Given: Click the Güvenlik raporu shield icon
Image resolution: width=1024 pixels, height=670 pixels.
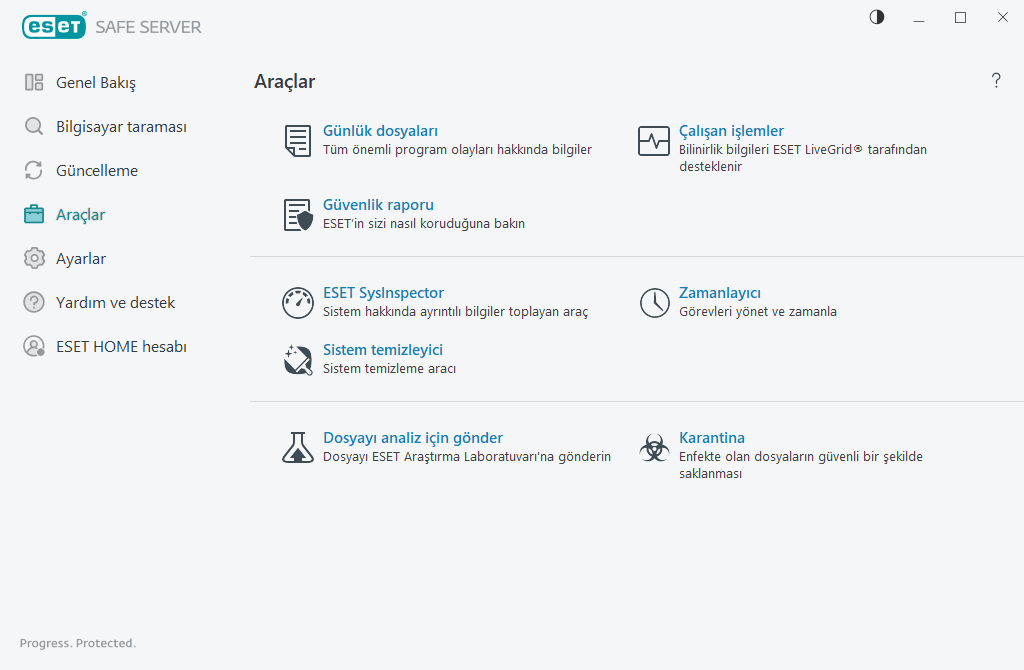Looking at the screenshot, I should tap(298, 215).
